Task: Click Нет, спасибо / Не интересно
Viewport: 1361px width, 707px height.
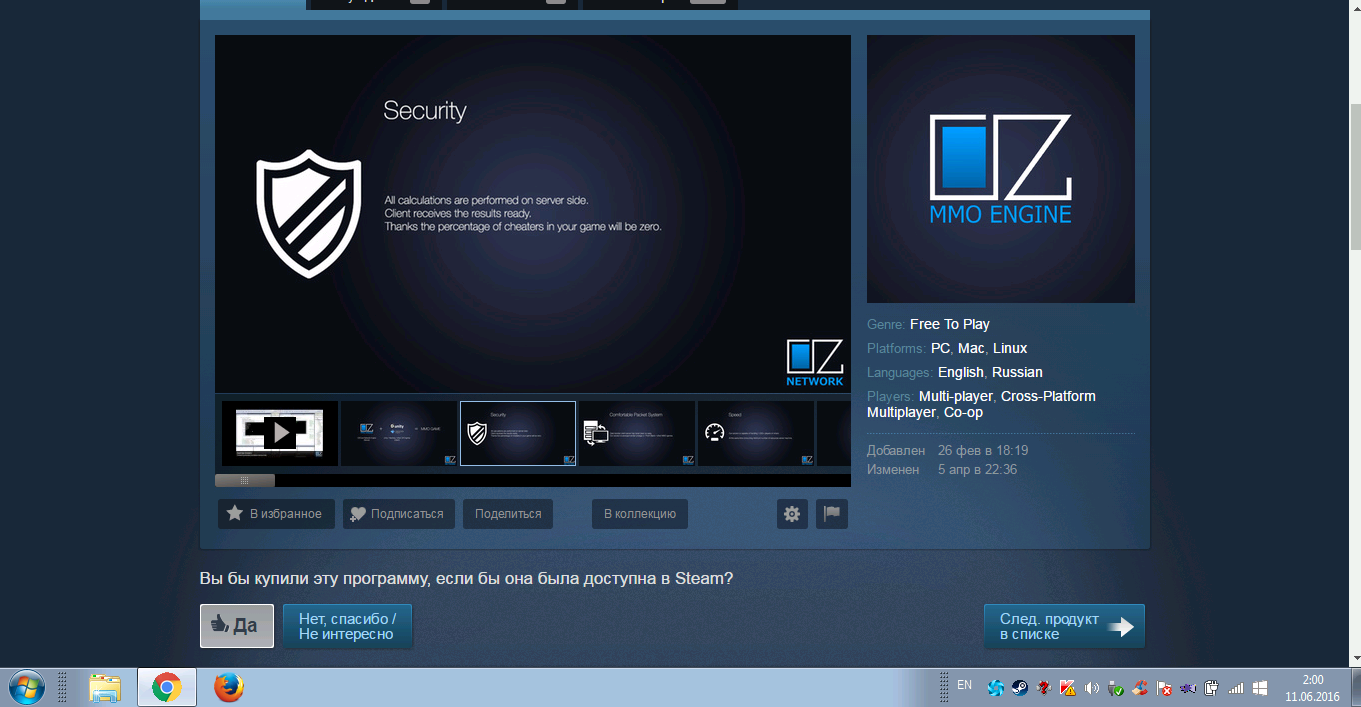Action: pos(347,626)
